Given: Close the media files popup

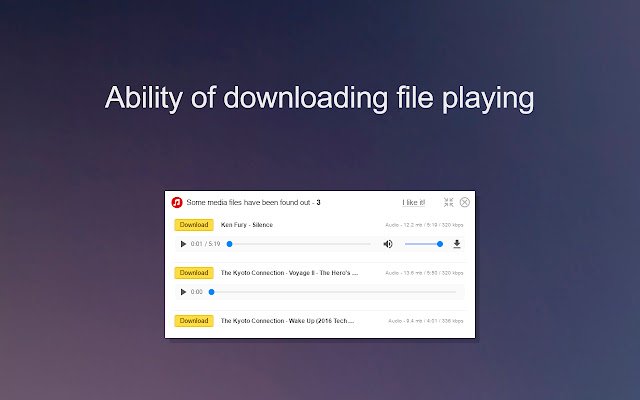Looking at the screenshot, I should [464, 202].
